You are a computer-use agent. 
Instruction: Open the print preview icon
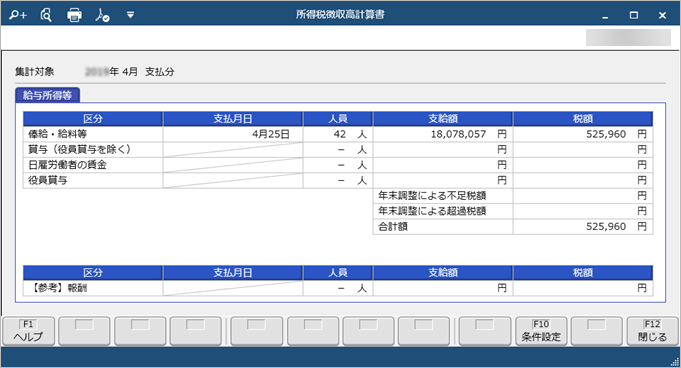[46, 15]
